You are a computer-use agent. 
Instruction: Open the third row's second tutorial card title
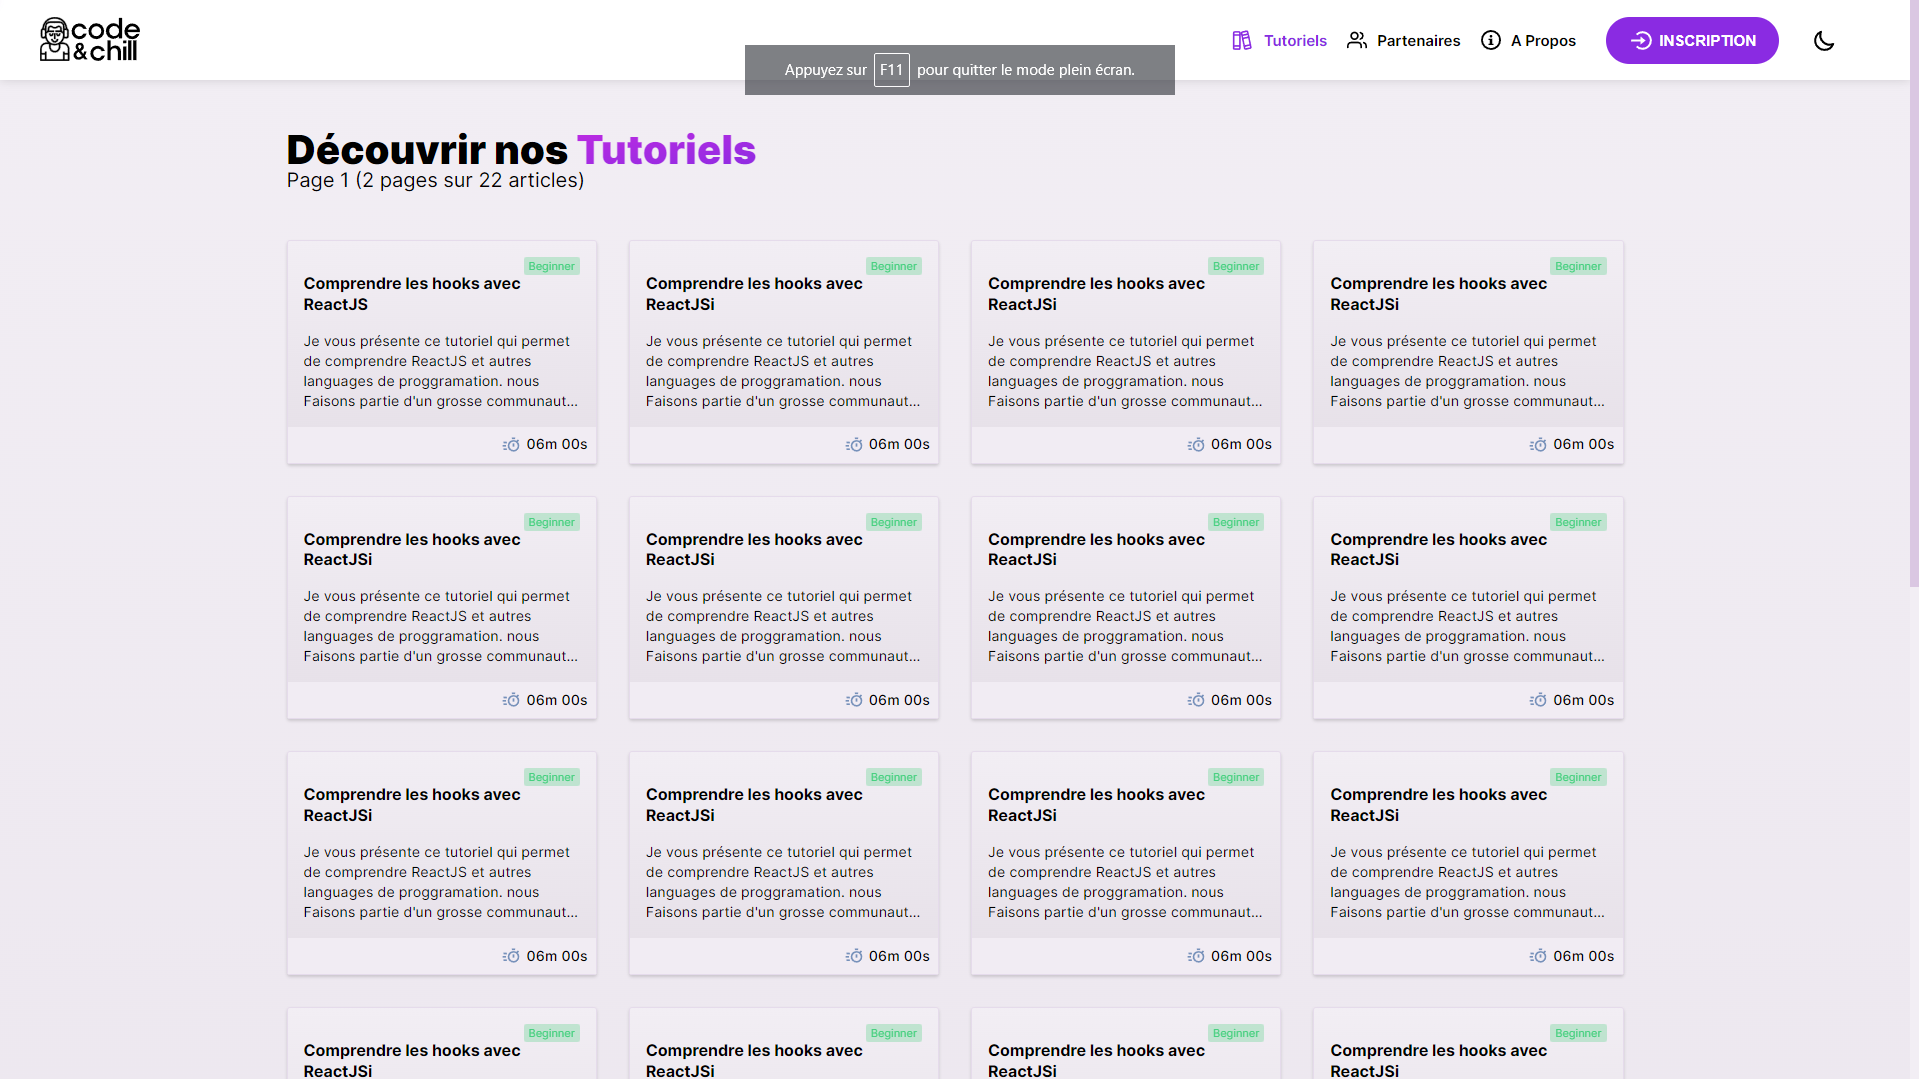pos(753,805)
